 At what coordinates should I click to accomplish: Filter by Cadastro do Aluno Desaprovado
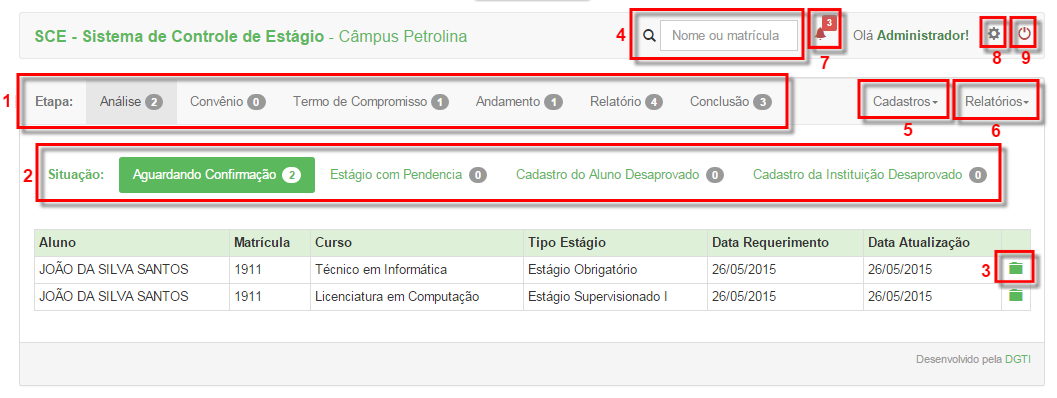(620, 175)
